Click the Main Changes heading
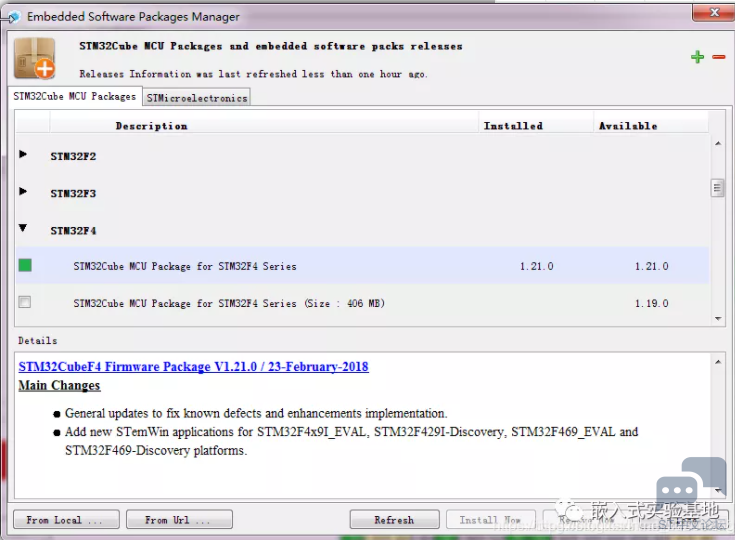Image resolution: width=735 pixels, height=540 pixels. (59, 385)
